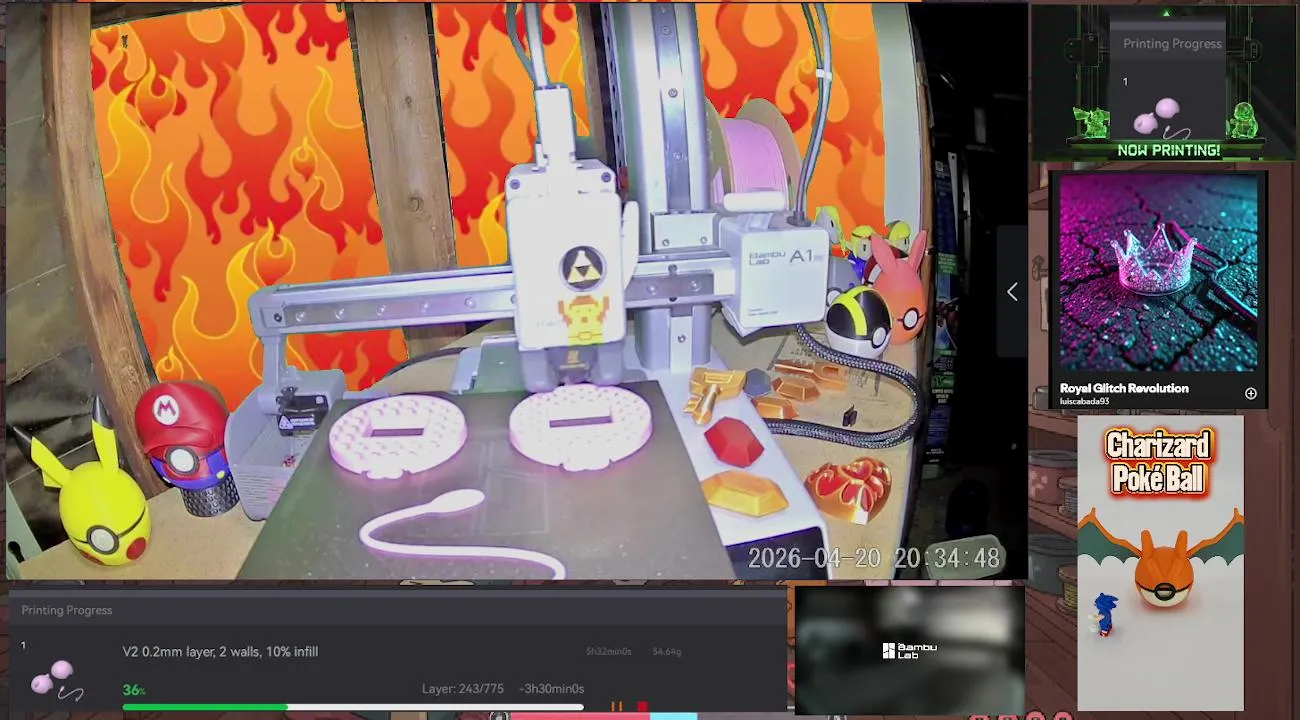1300x720 pixels.
Task: Click the pink model preview in the top-right Printing Progress widget
Action: tap(1160, 117)
